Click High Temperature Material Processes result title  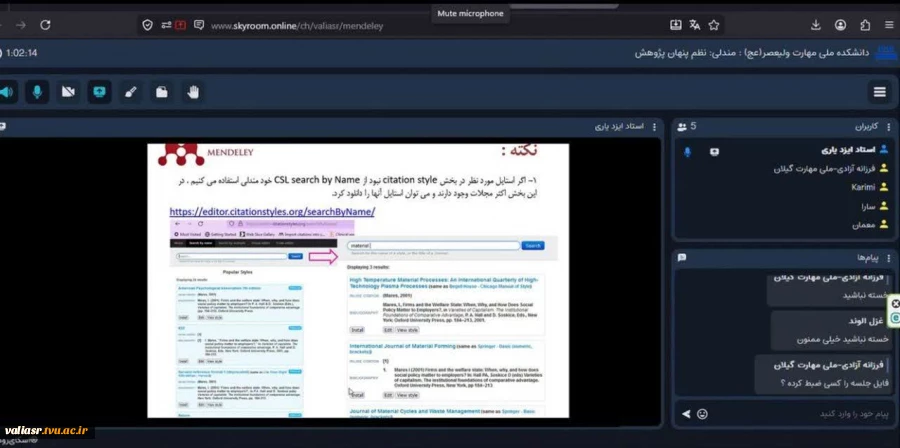pos(444,282)
